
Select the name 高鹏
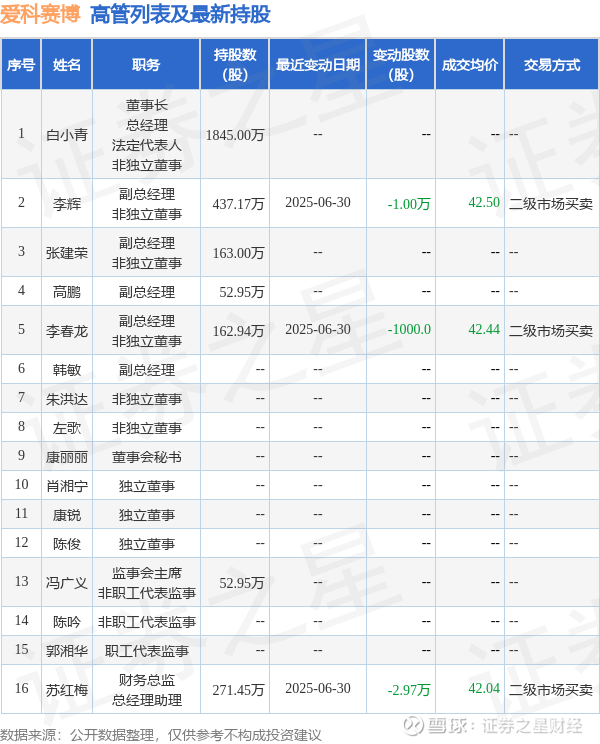click(67, 292)
